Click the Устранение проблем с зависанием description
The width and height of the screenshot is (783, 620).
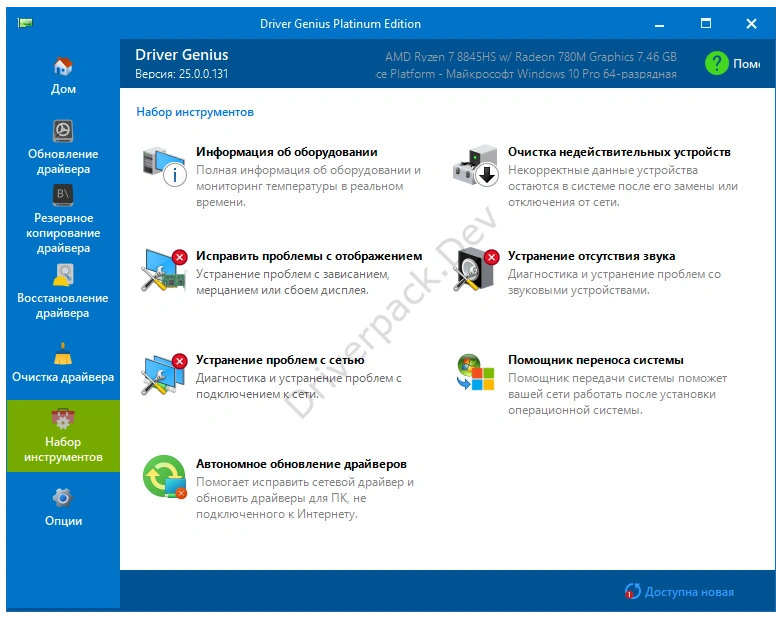coord(293,282)
